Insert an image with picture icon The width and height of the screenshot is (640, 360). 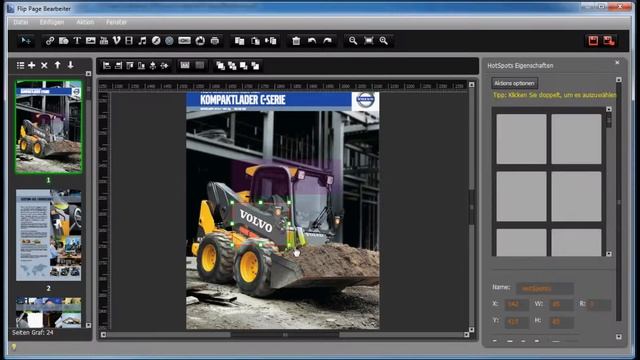(x=91, y=40)
